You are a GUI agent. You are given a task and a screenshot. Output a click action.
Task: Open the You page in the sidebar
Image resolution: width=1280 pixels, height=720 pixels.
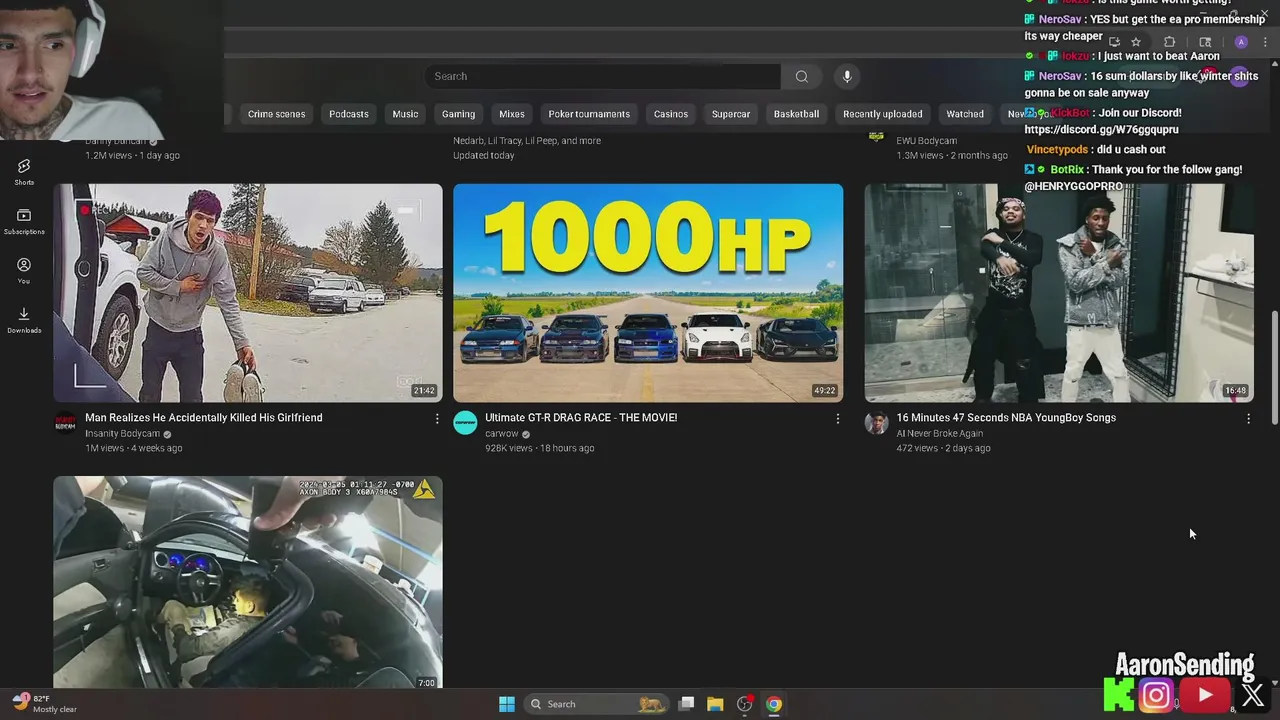pyautogui.click(x=24, y=271)
